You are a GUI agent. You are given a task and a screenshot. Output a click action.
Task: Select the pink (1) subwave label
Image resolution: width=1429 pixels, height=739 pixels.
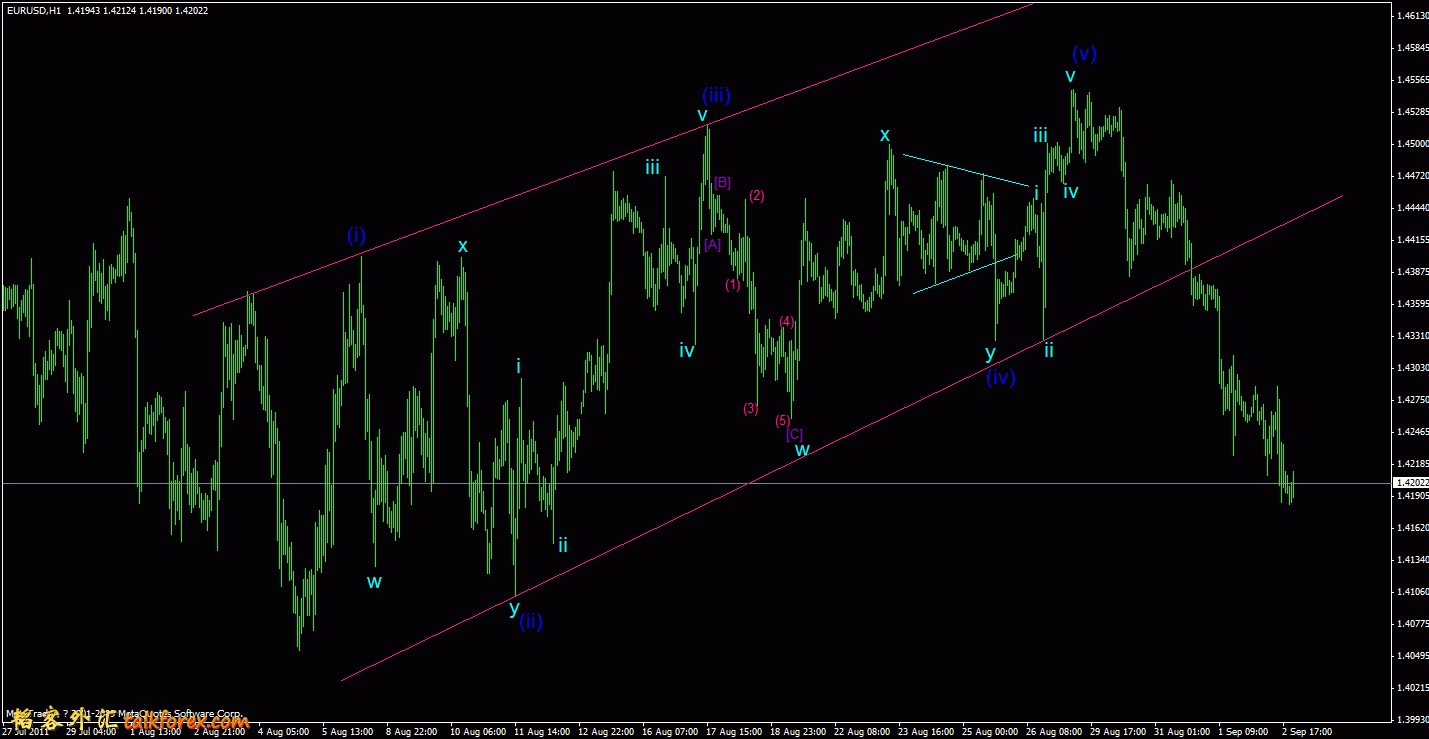point(733,285)
